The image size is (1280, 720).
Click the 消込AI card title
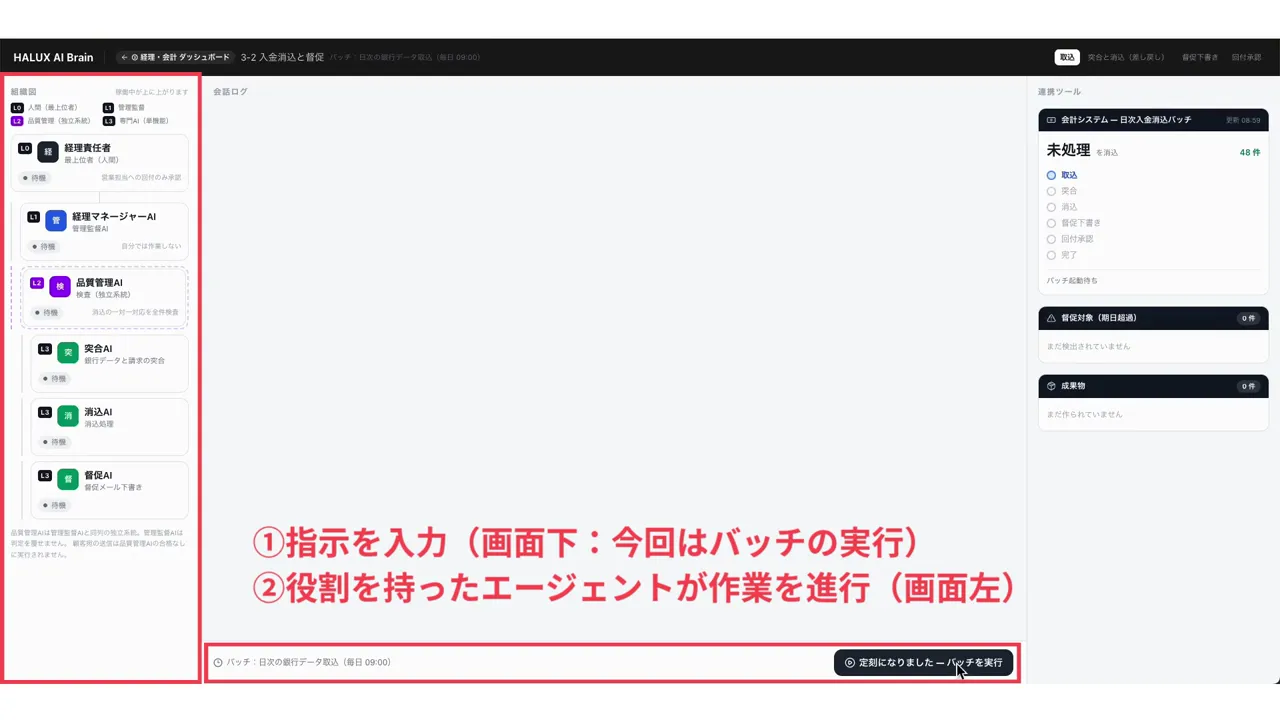[98, 411]
